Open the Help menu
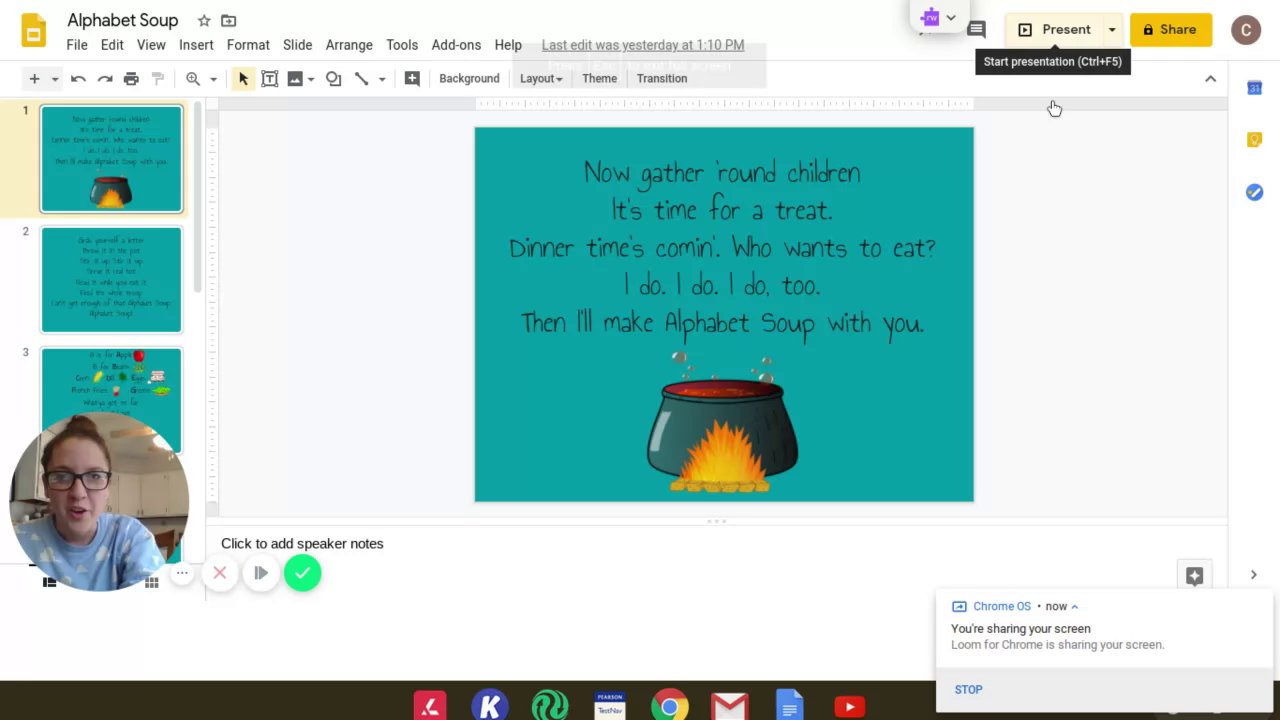This screenshot has height=720, width=1280. pos(508,45)
